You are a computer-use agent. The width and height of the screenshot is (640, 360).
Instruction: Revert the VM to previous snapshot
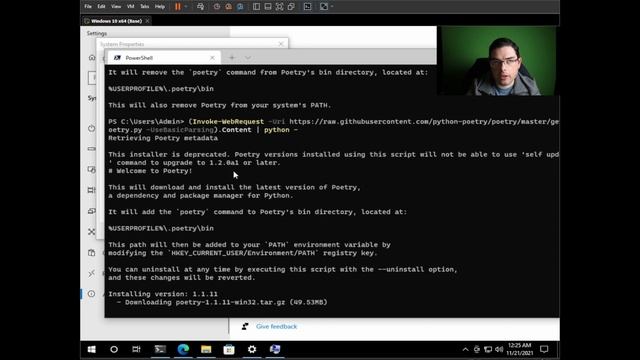click(229, 7)
